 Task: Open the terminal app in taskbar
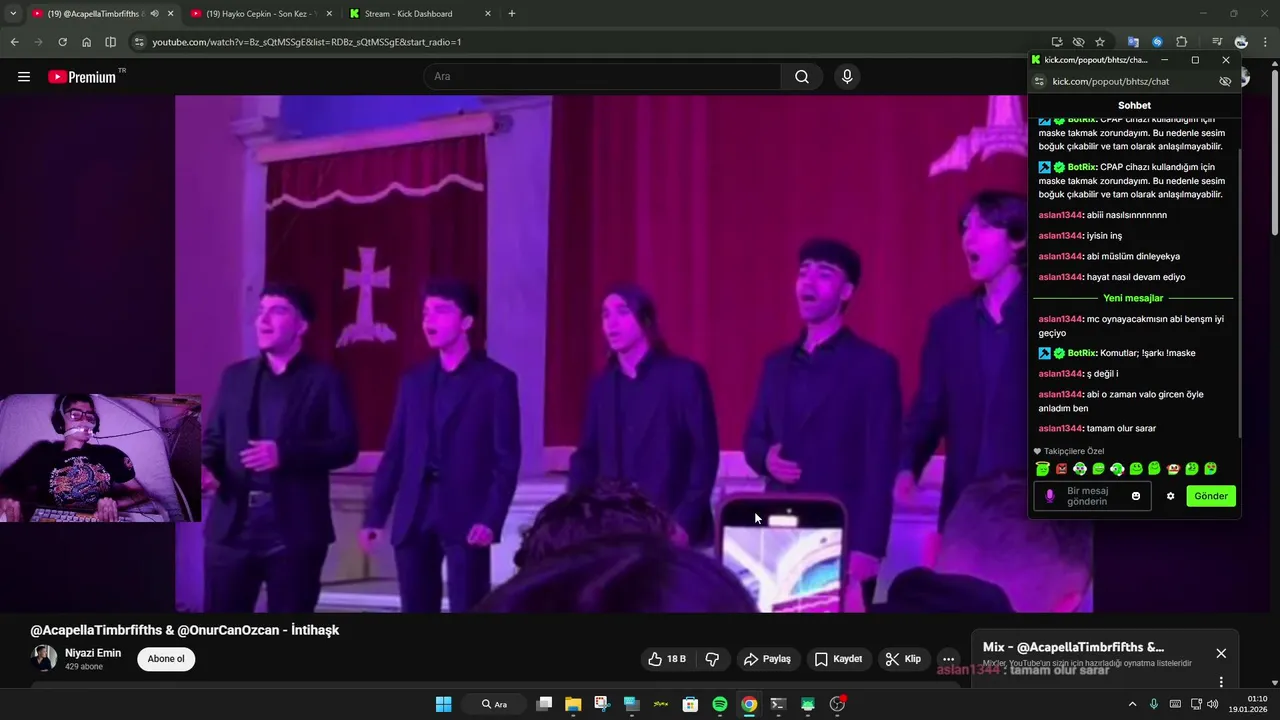(x=778, y=704)
